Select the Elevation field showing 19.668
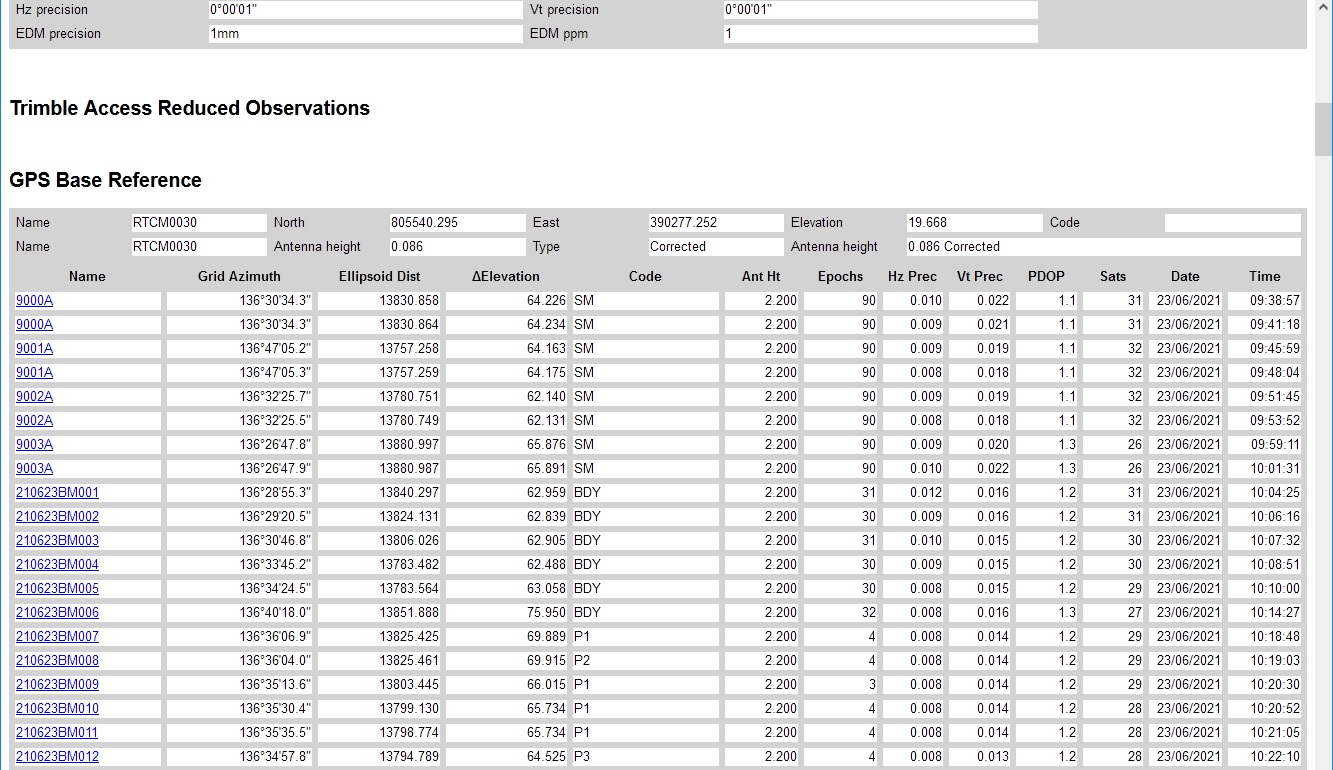 (x=973, y=223)
